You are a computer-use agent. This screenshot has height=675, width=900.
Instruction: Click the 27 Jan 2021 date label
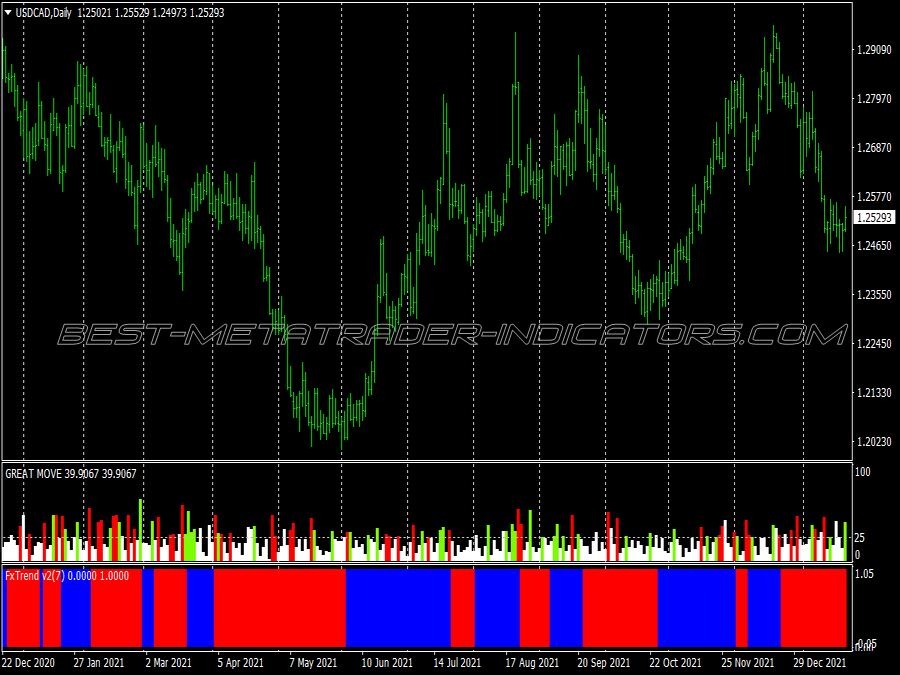[99, 663]
